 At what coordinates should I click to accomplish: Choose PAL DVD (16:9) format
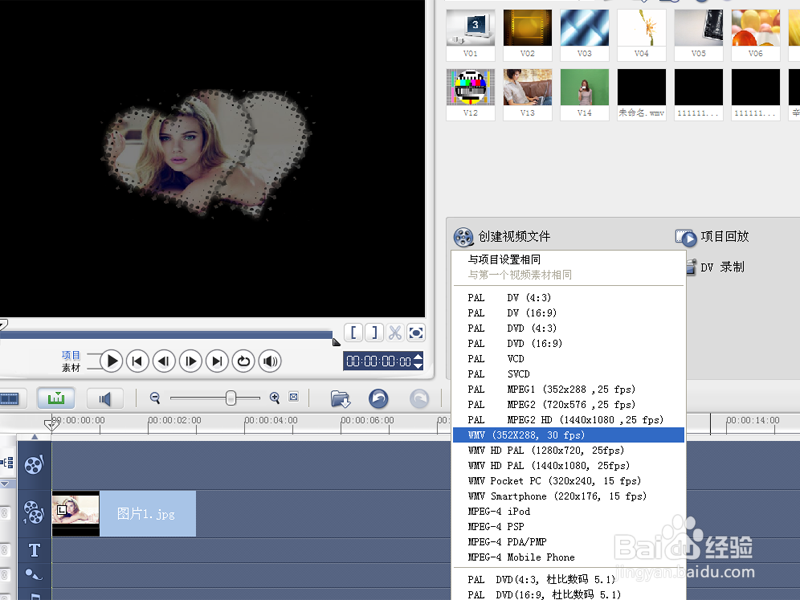point(568,343)
